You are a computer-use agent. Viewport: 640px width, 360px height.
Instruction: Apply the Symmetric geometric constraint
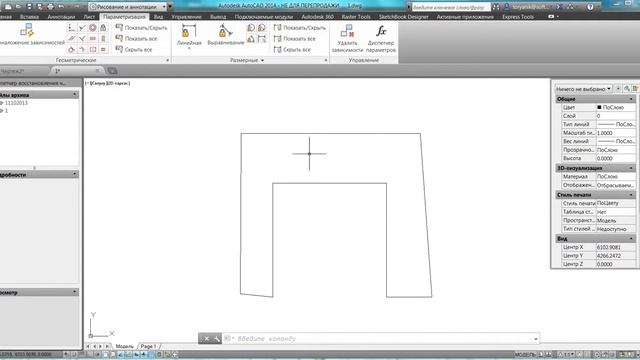93,49
